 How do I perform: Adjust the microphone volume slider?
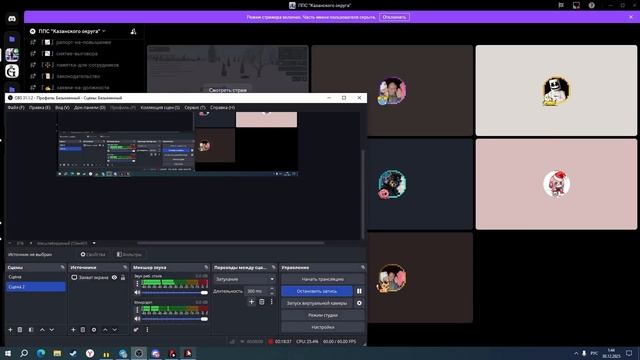coord(175,319)
